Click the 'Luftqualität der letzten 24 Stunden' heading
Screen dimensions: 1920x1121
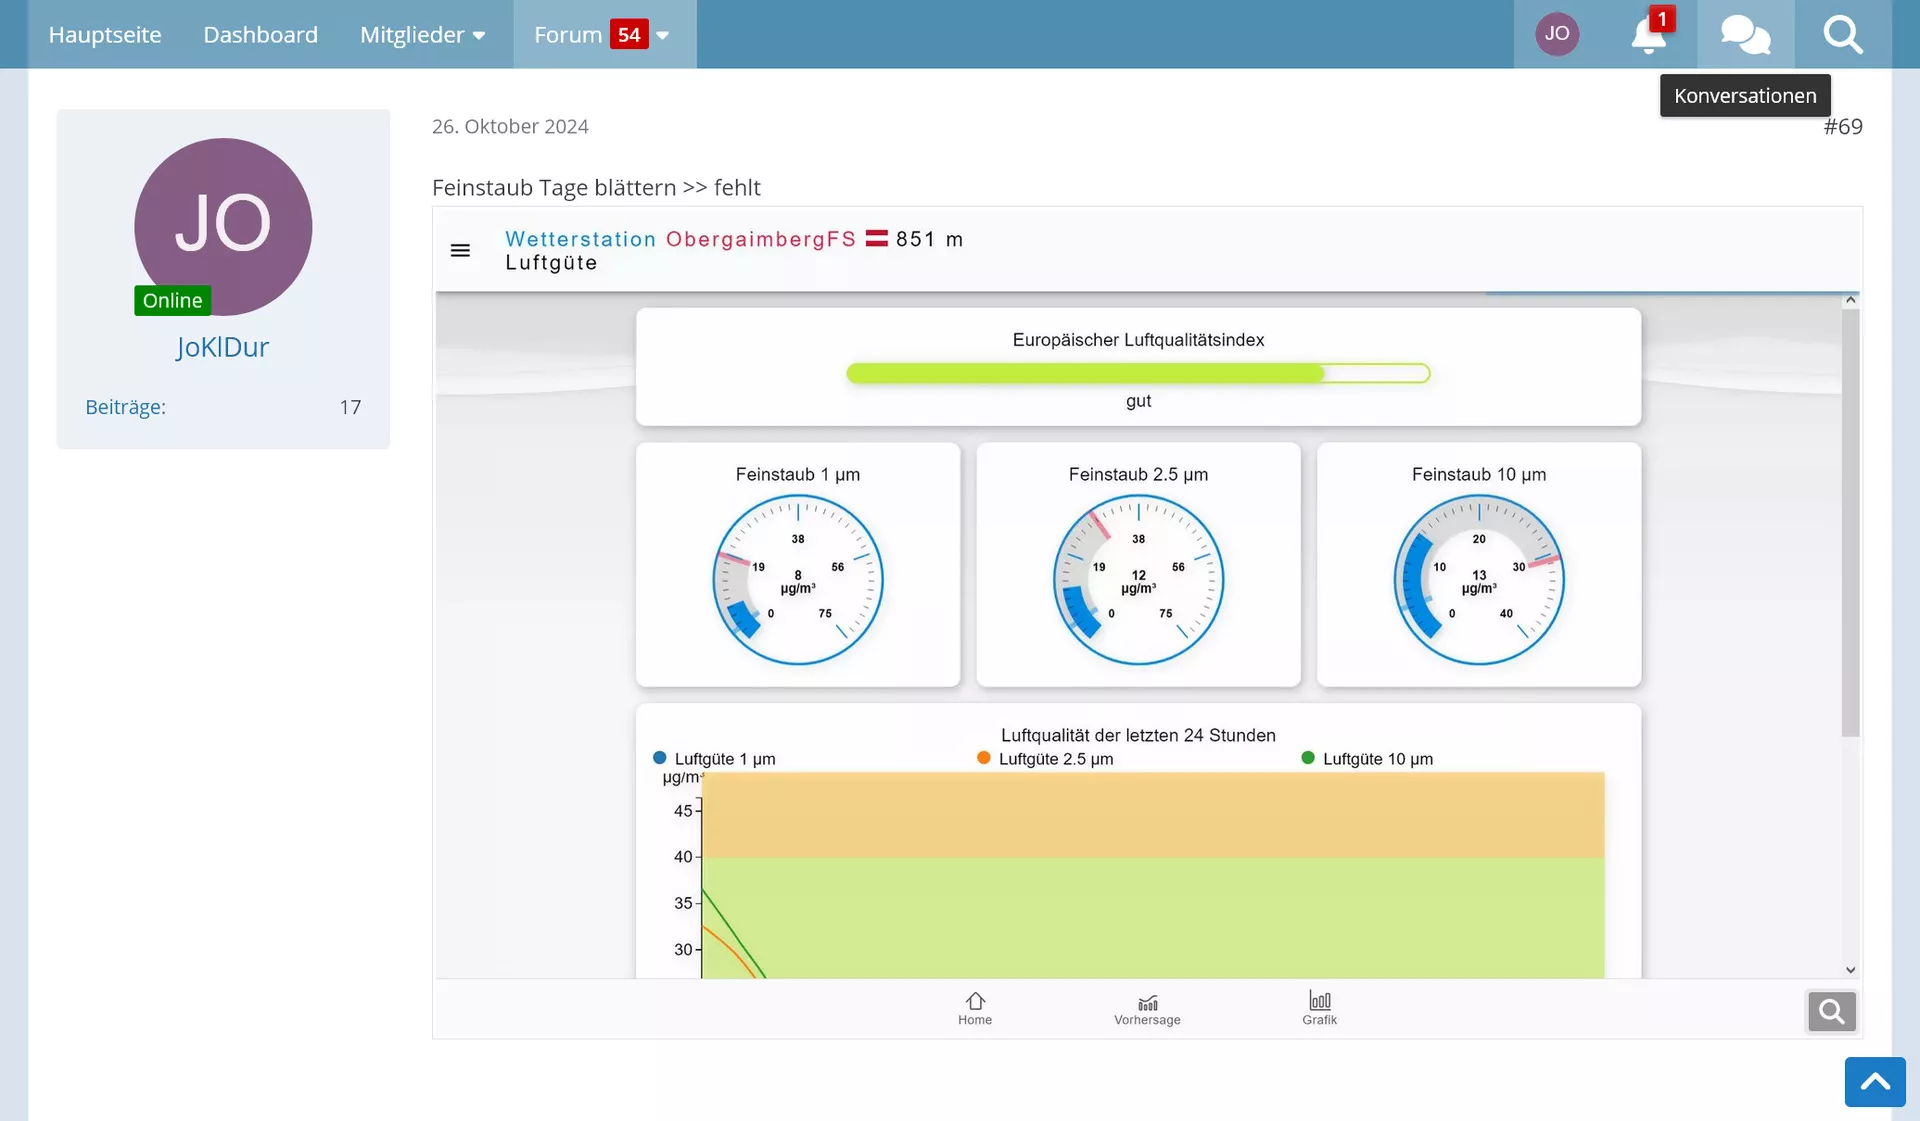(x=1138, y=735)
